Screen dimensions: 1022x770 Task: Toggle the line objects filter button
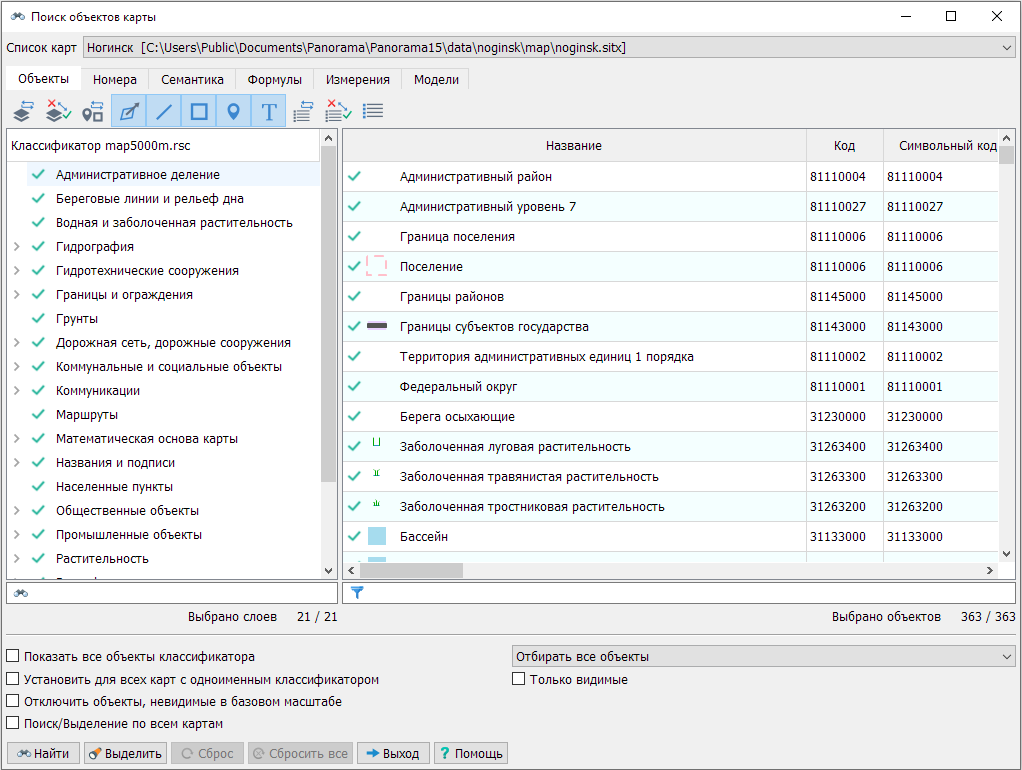(x=164, y=111)
